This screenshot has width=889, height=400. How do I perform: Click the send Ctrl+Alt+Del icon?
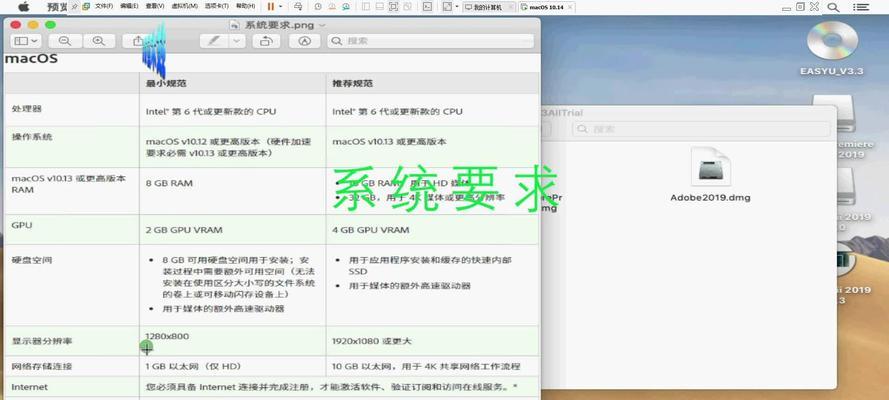[x=298, y=6]
